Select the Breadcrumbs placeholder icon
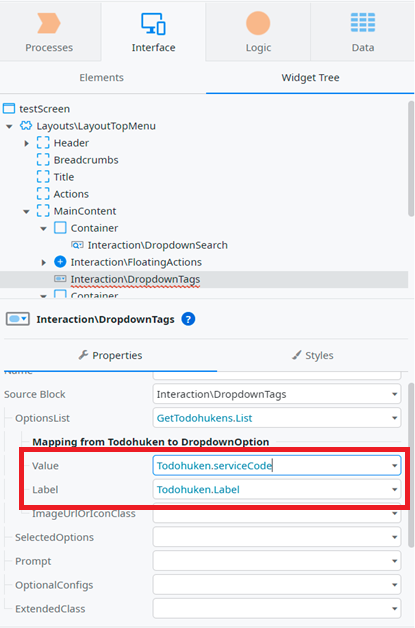415x628 pixels. [43, 160]
